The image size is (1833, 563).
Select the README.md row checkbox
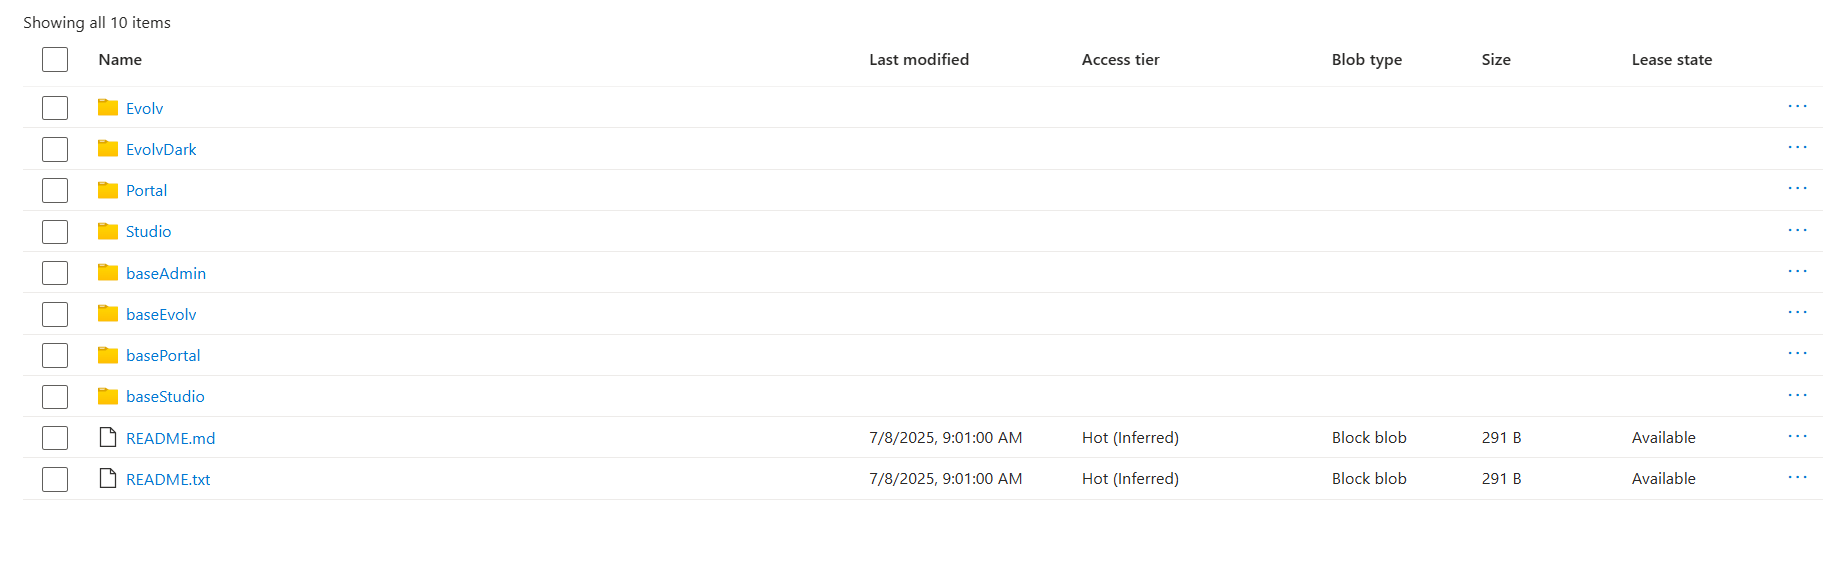click(55, 438)
